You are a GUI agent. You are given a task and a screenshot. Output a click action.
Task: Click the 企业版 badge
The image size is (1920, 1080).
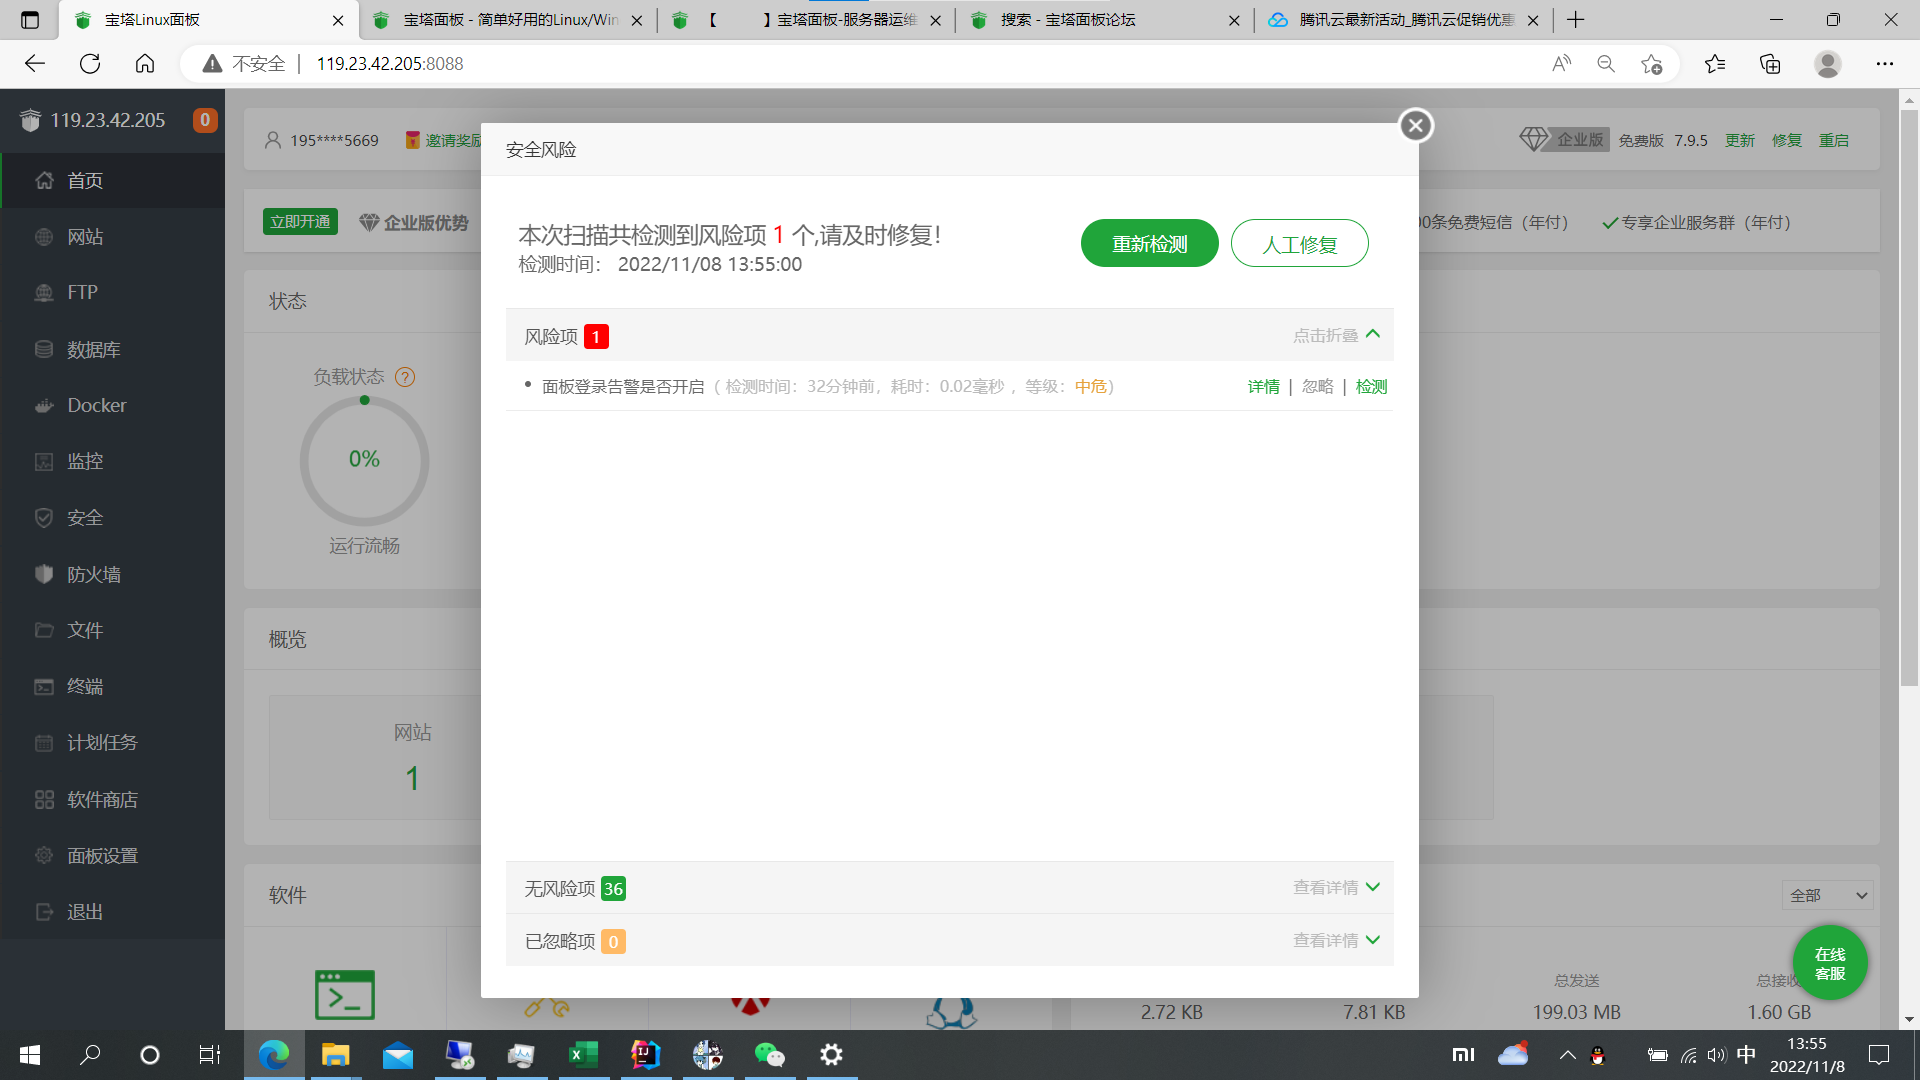(x=1563, y=140)
